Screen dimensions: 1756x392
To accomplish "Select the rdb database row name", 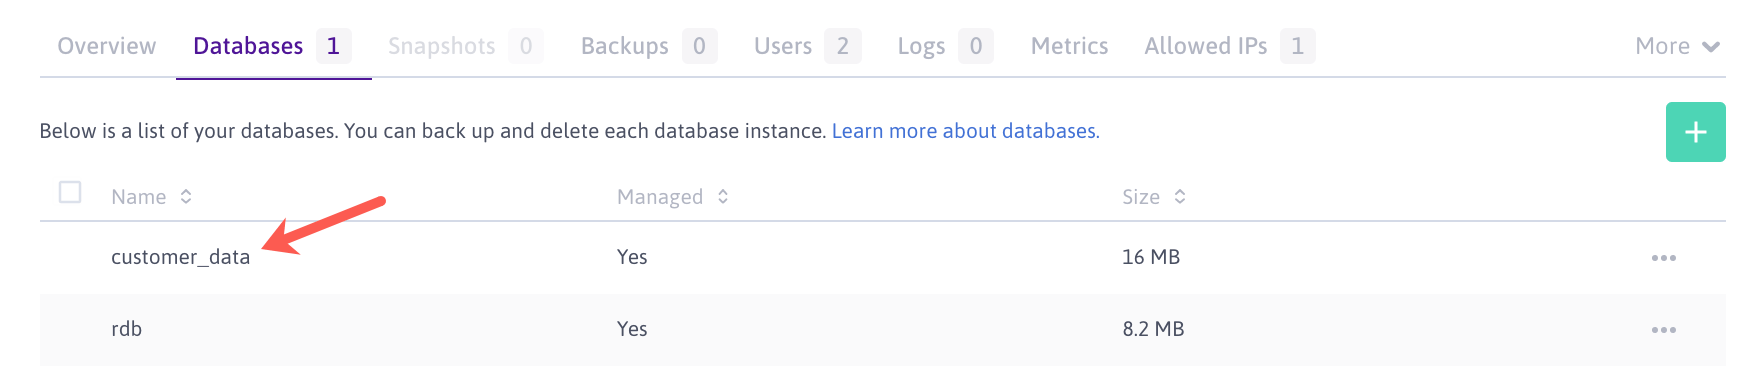I will point(126,329).
